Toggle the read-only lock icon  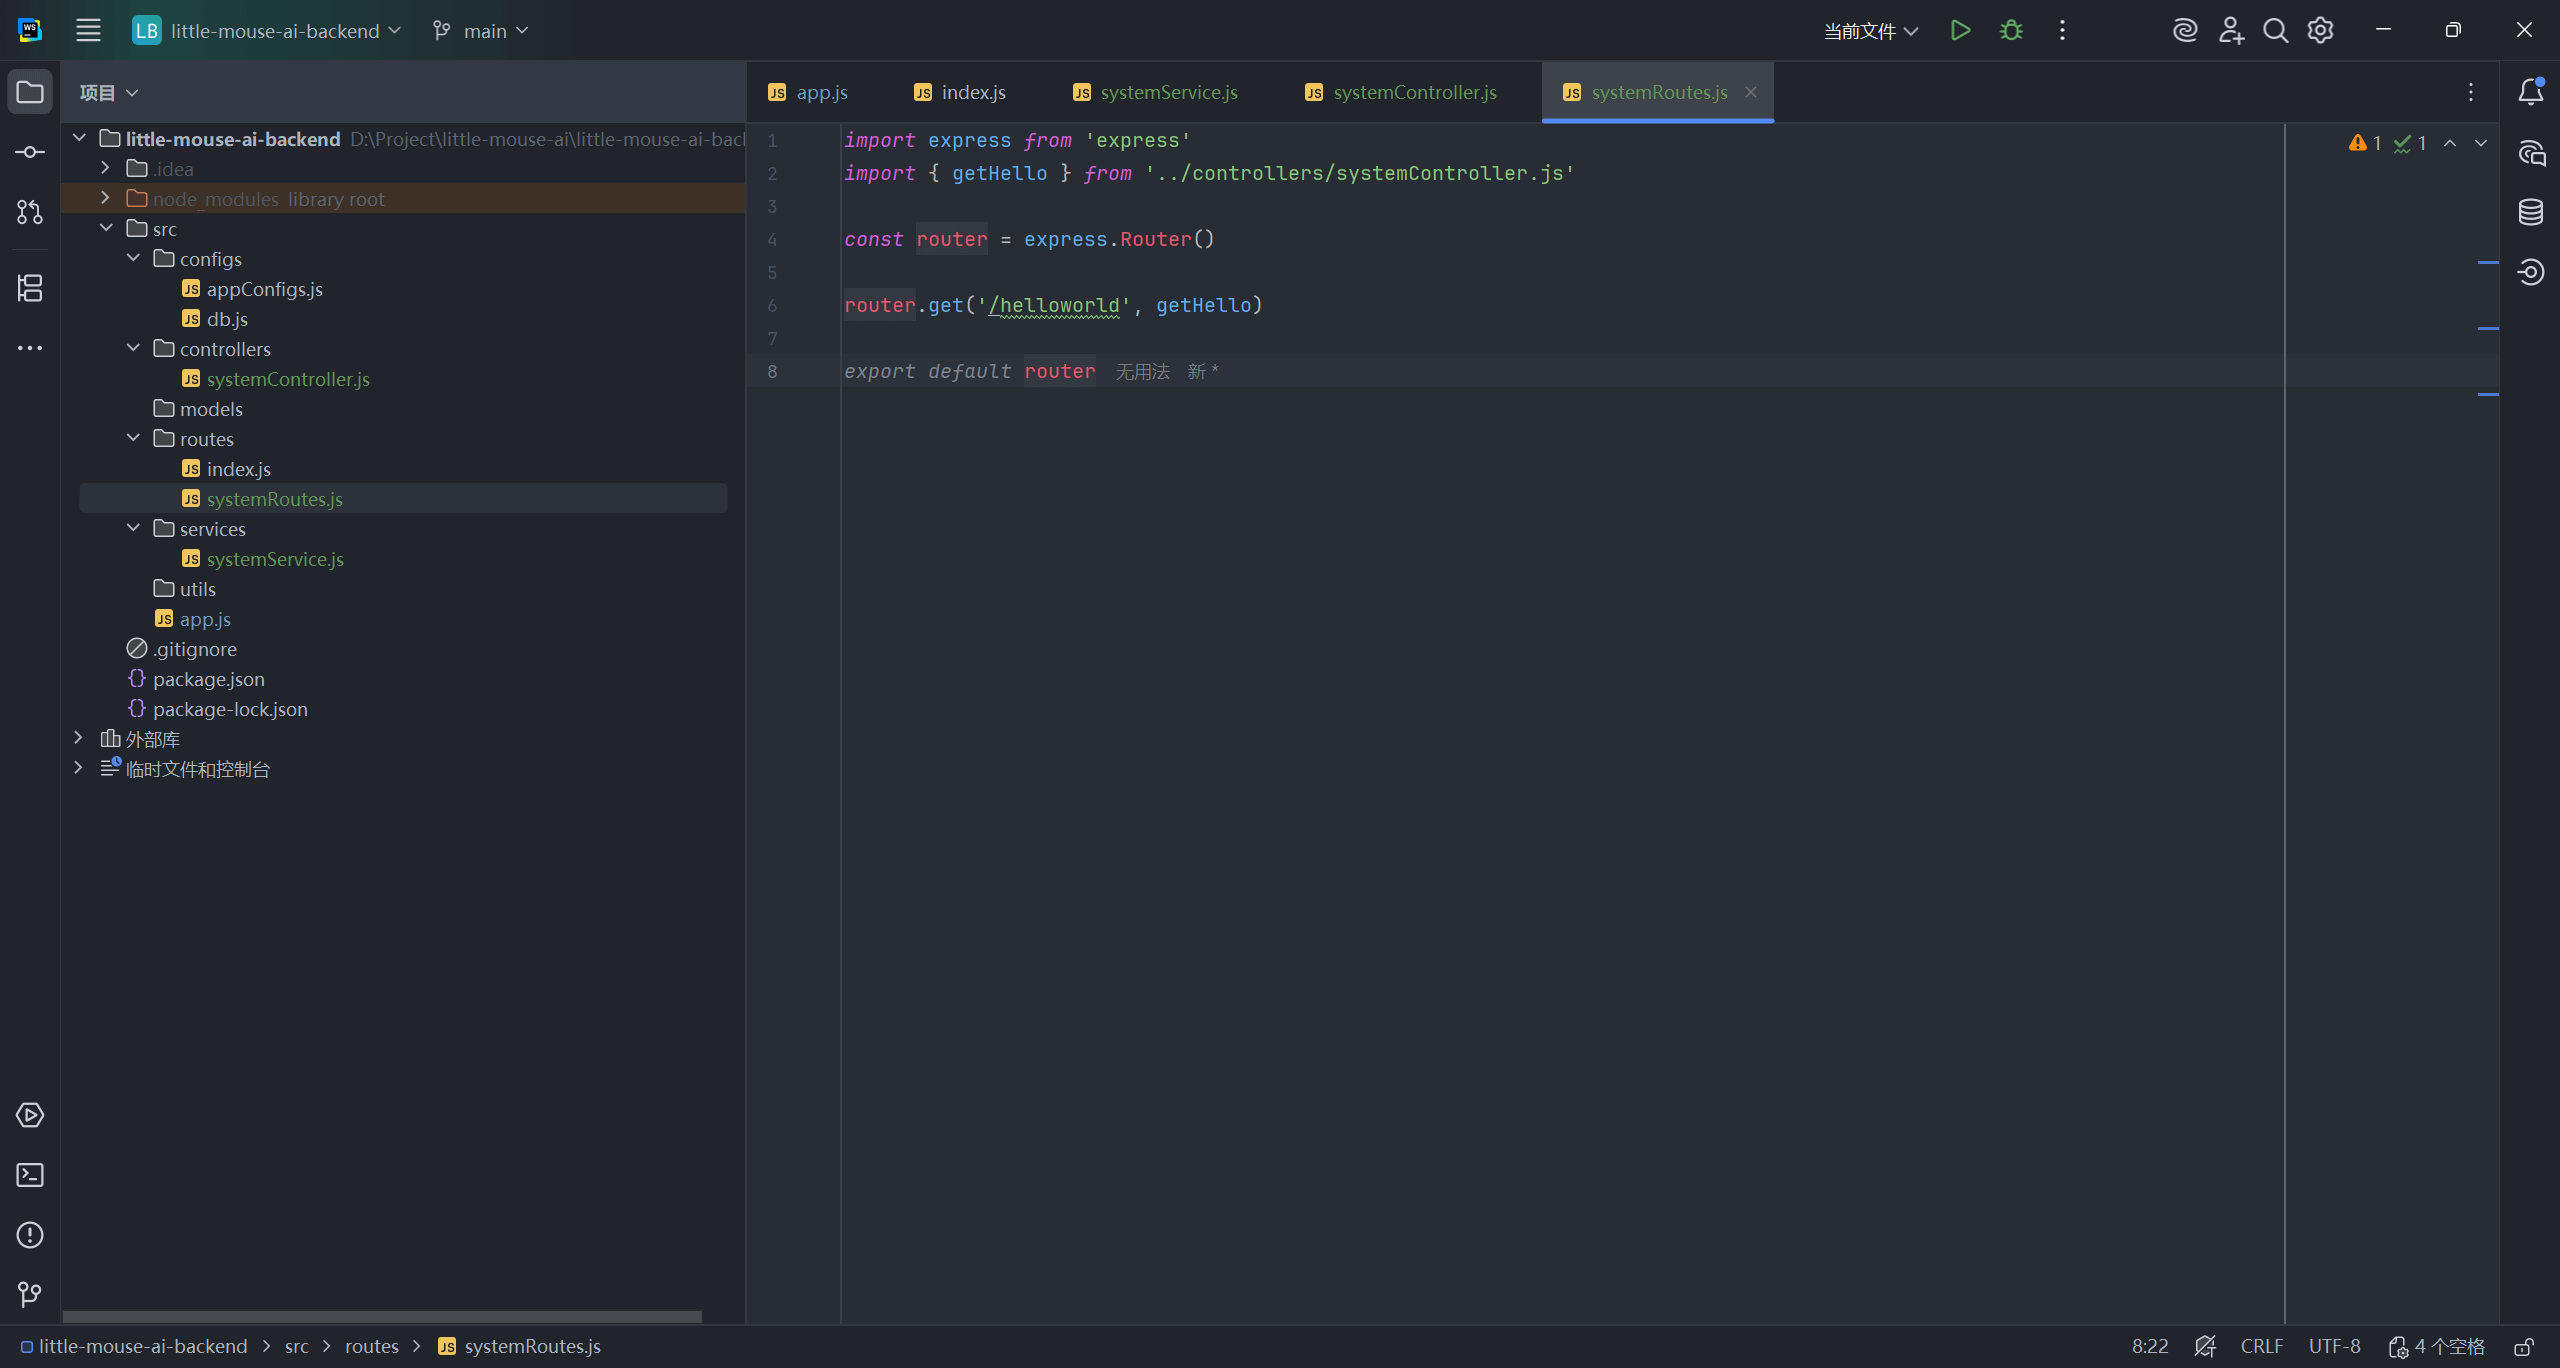tap(2524, 1347)
